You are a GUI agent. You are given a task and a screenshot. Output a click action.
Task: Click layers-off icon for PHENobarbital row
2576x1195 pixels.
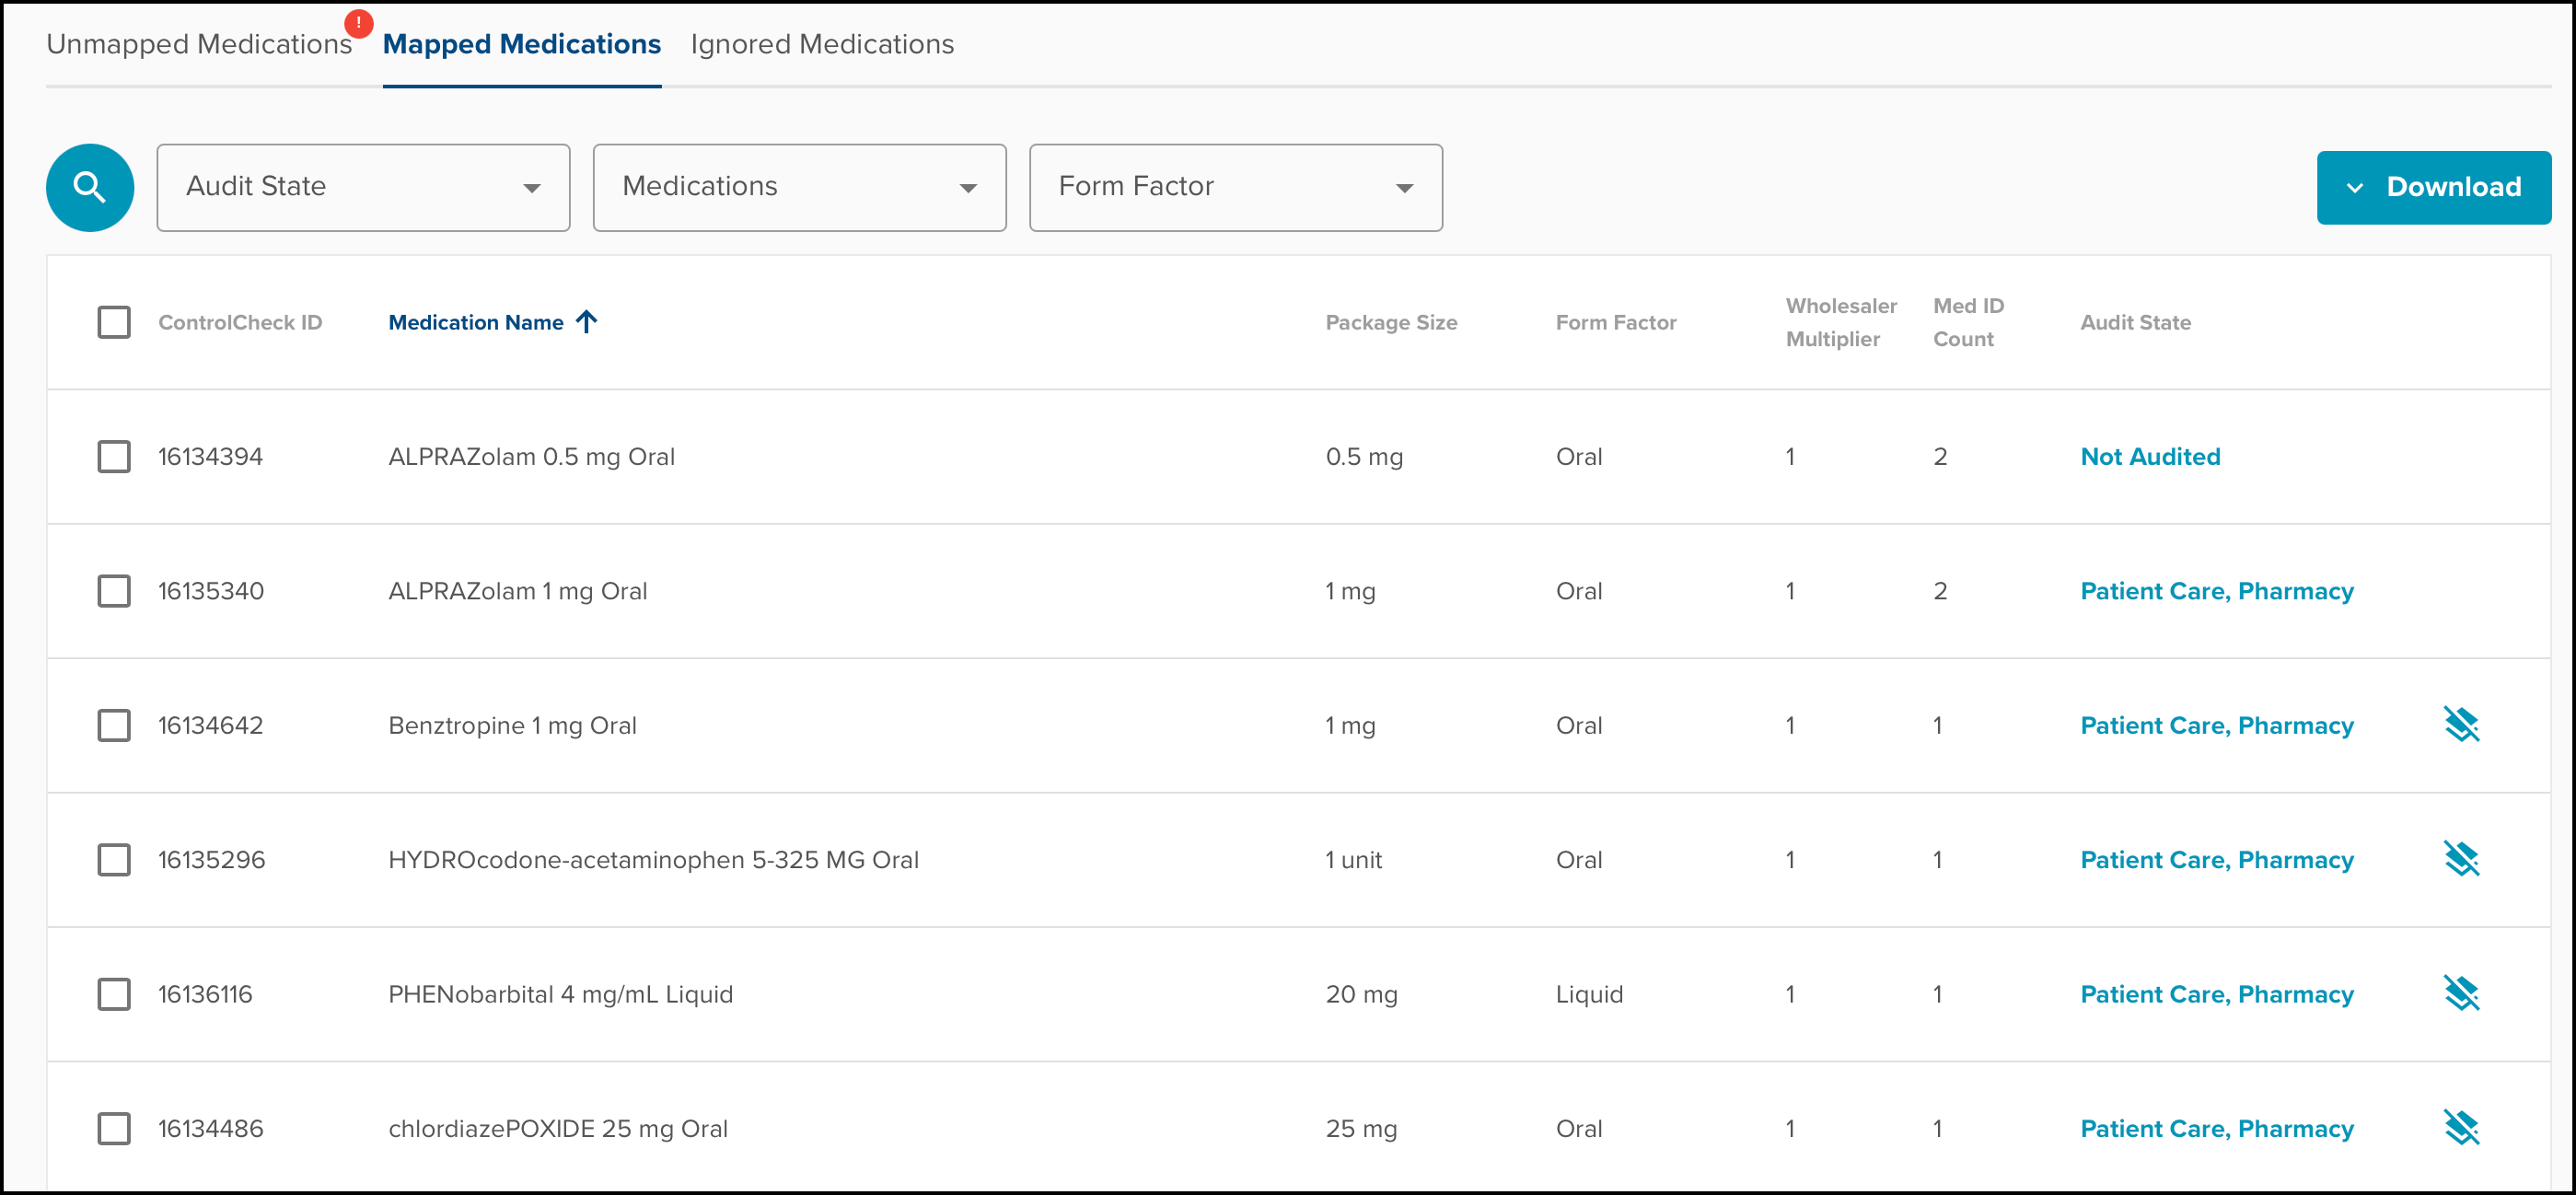(x=2460, y=993)
